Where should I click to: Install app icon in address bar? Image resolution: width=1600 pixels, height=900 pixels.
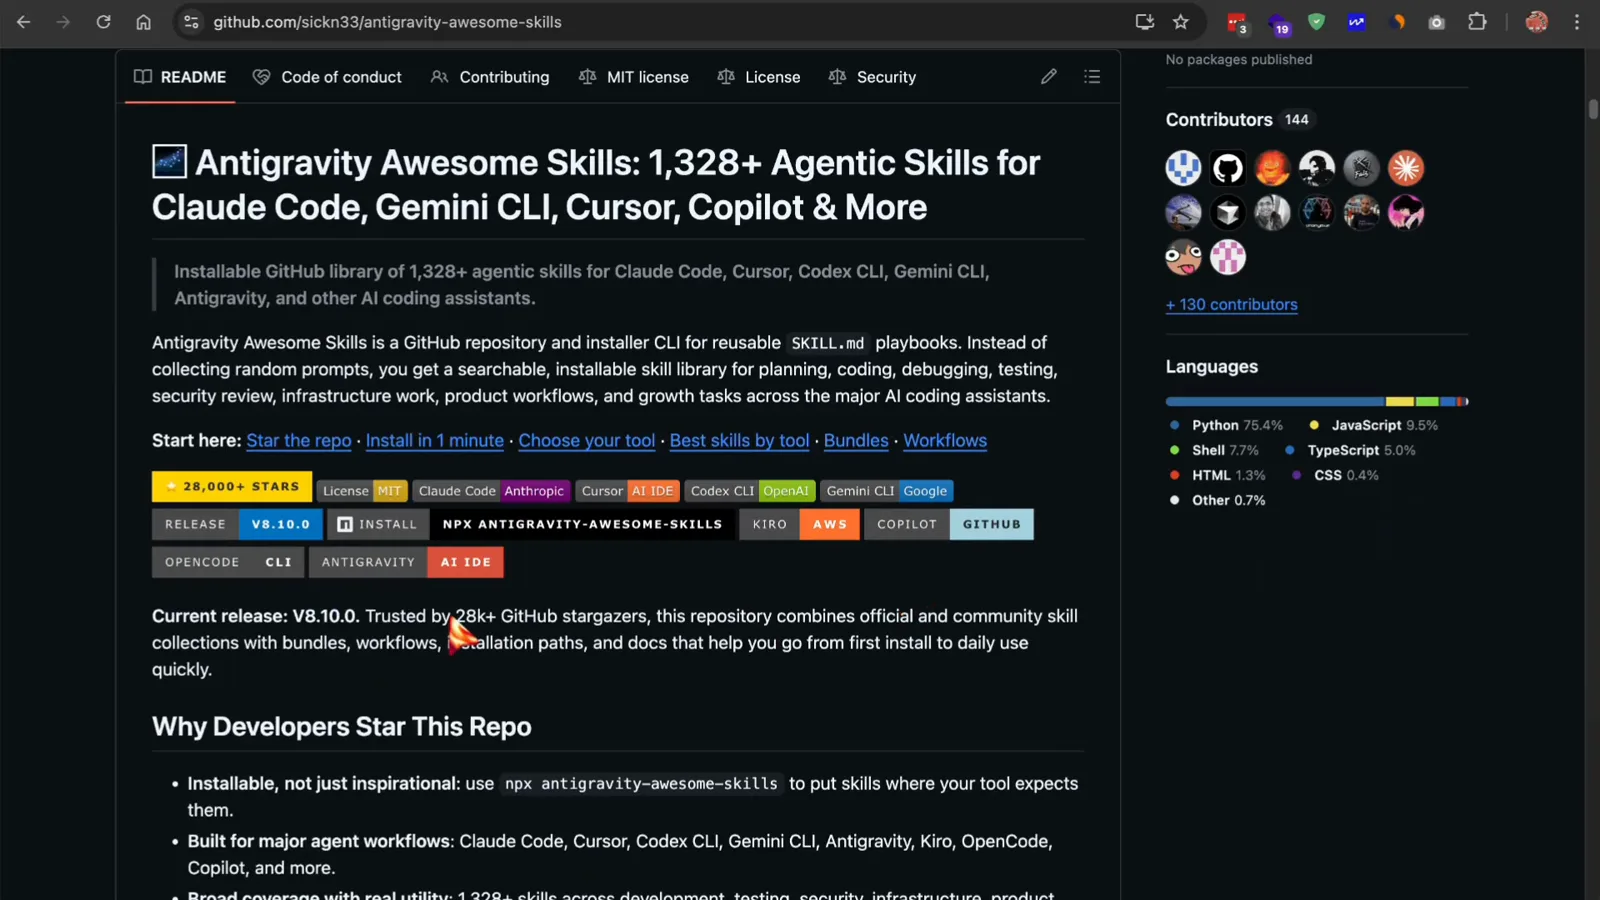[1145, 22]
